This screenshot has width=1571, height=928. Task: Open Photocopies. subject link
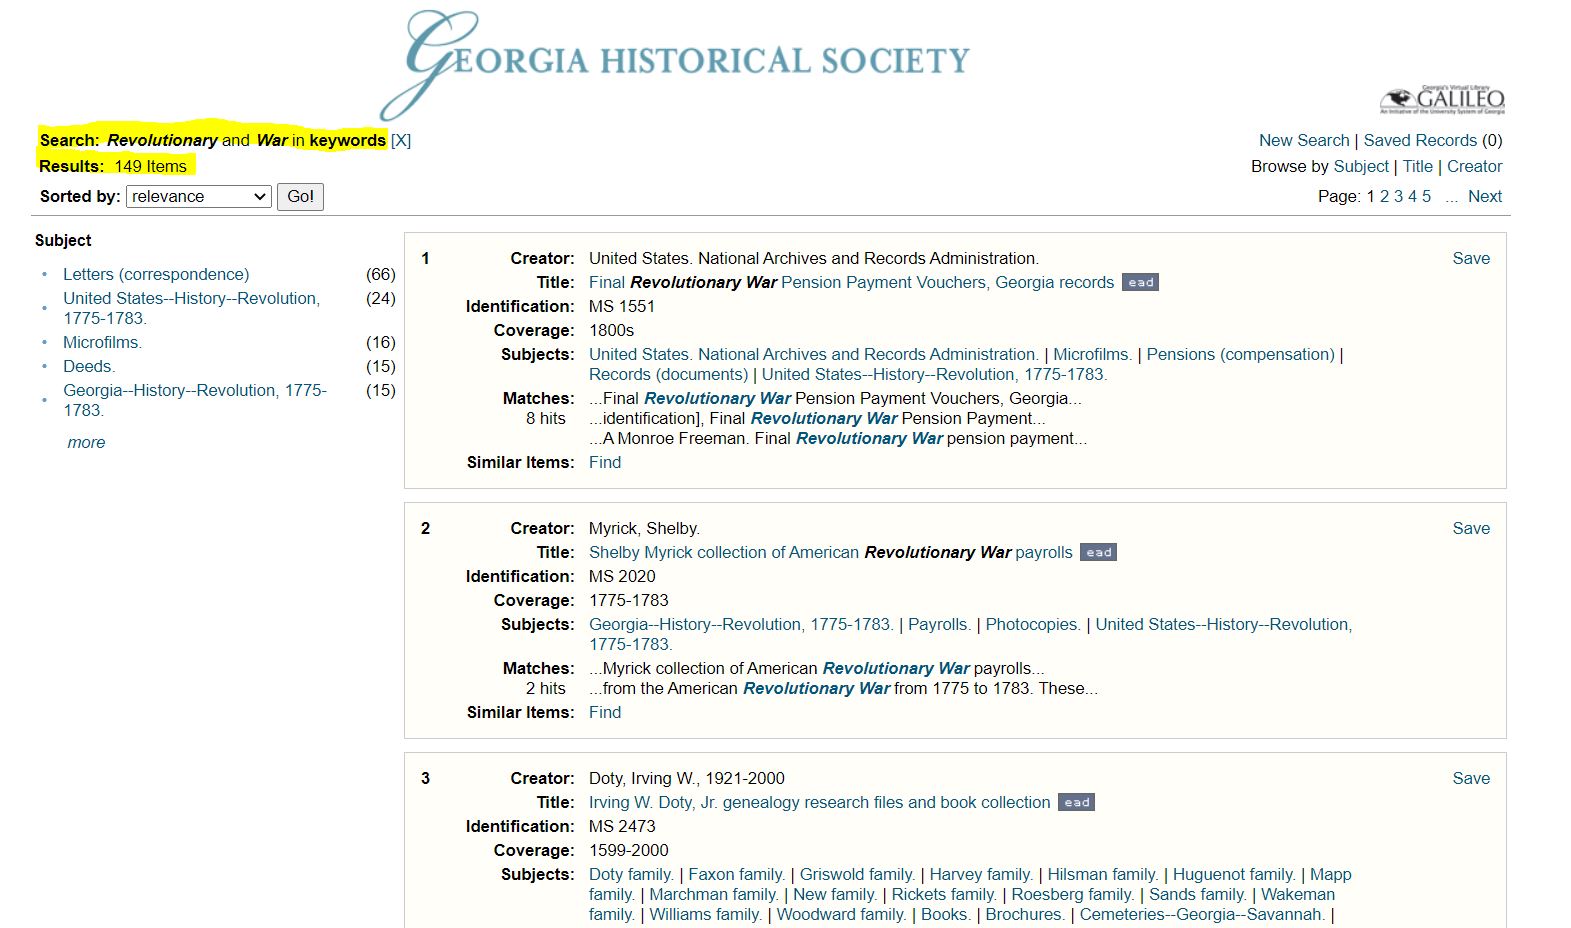point(1033,624)
